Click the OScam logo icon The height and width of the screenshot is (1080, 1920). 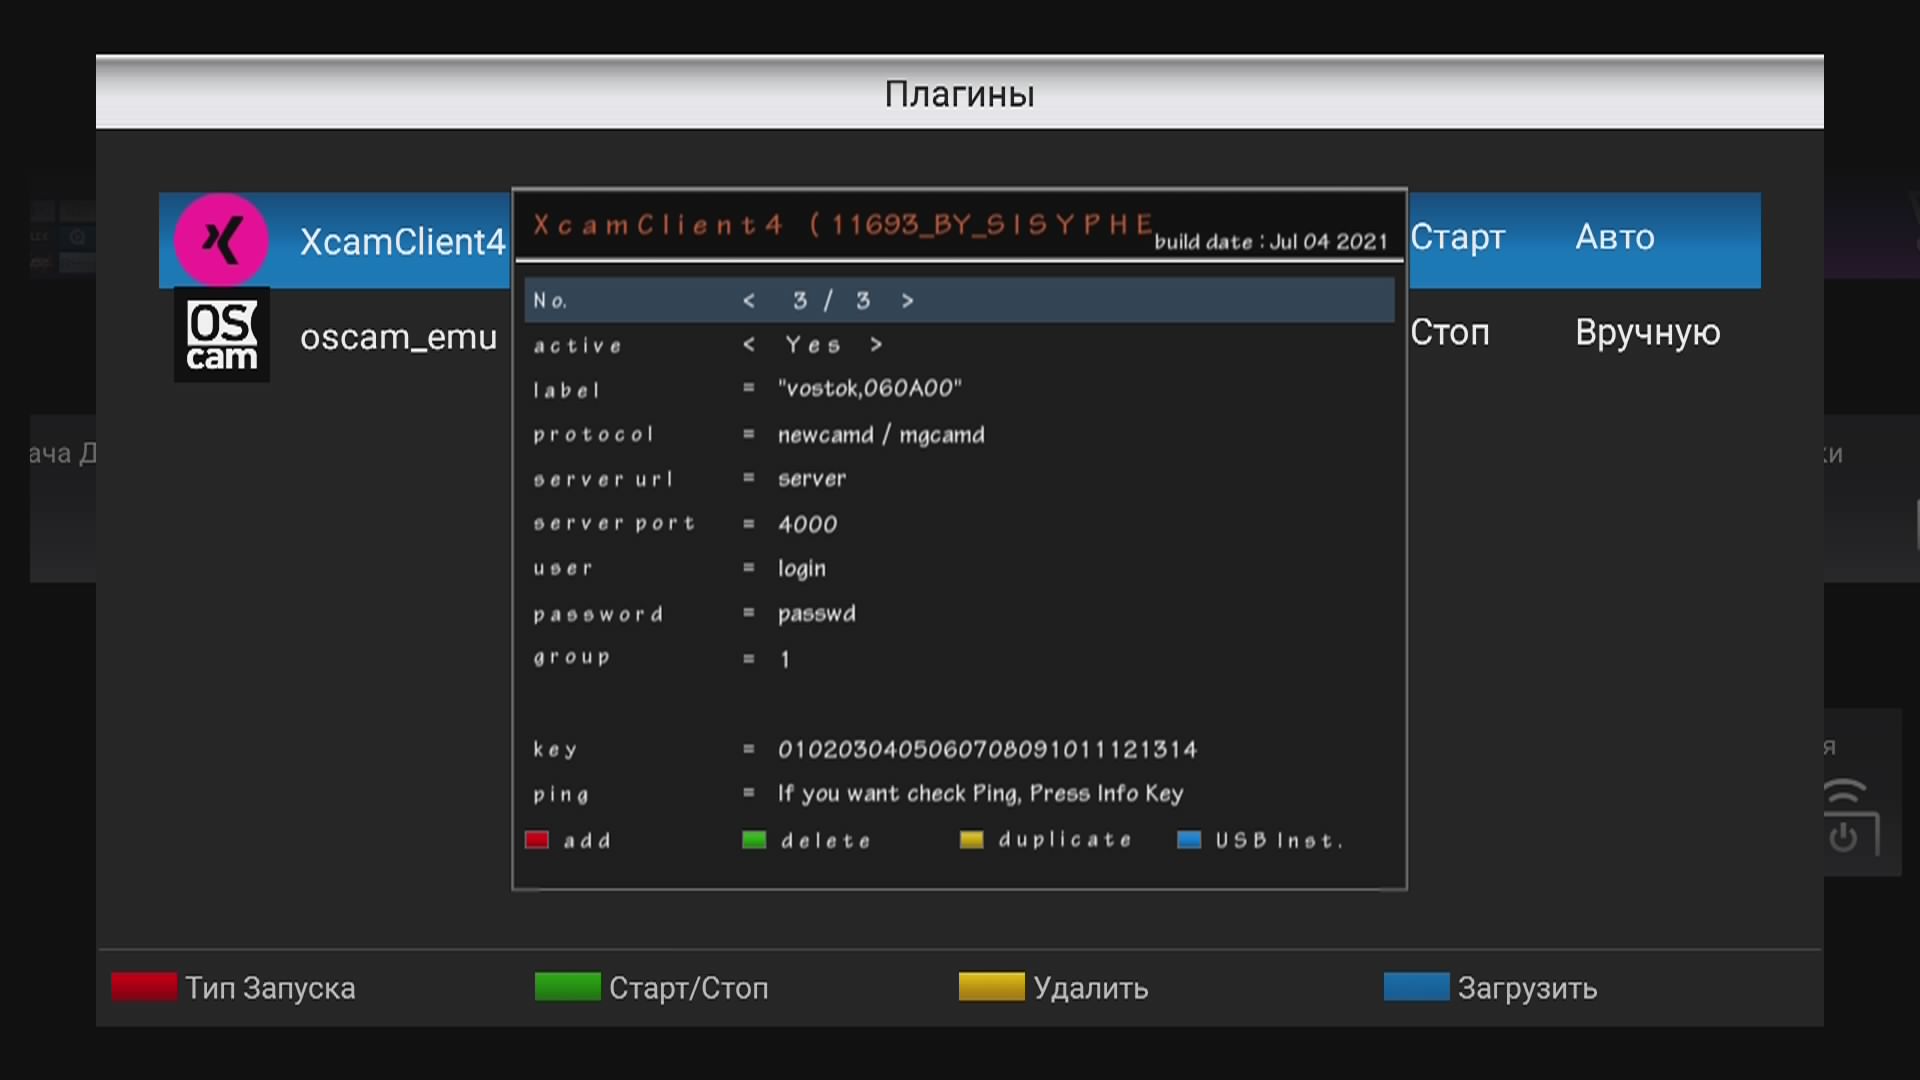coord(222,335)
